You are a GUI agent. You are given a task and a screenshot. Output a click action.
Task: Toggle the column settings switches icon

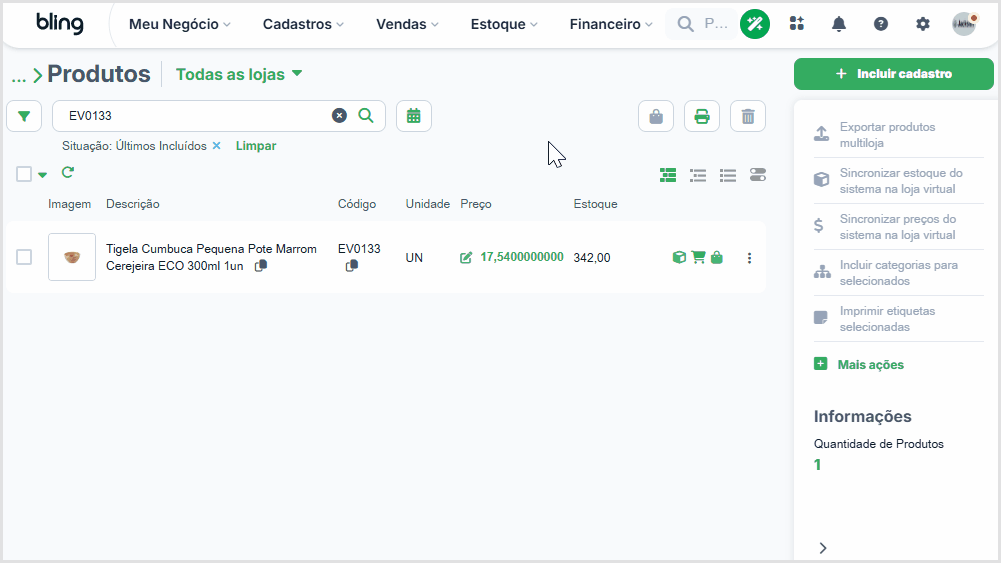(758, 175)
